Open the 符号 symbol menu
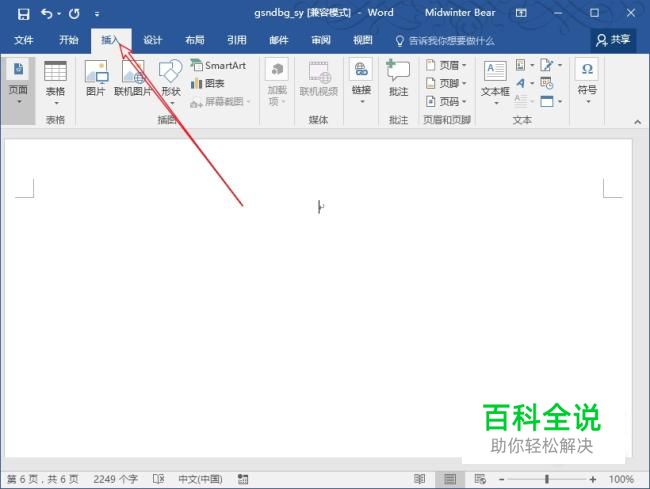650x489 pixels. click(587, 82)
